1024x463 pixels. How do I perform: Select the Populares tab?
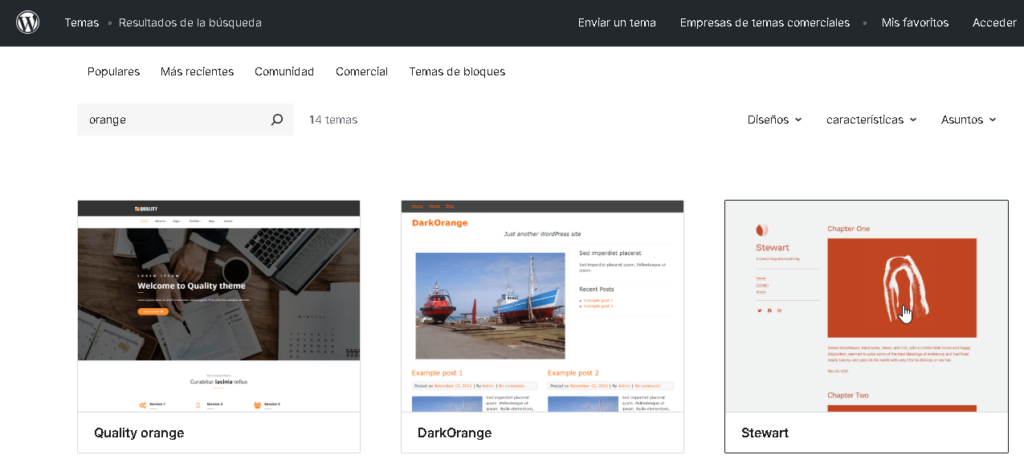click(114, 72)
